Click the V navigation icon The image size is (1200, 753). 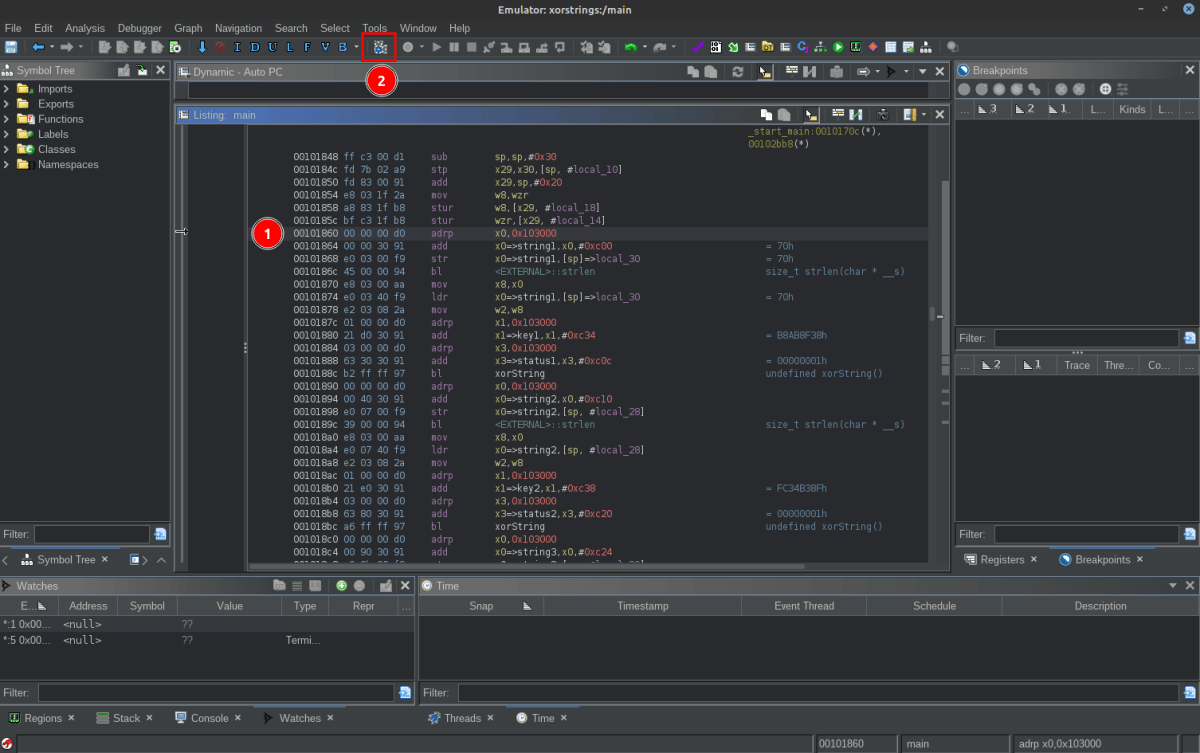coord(324,47)
